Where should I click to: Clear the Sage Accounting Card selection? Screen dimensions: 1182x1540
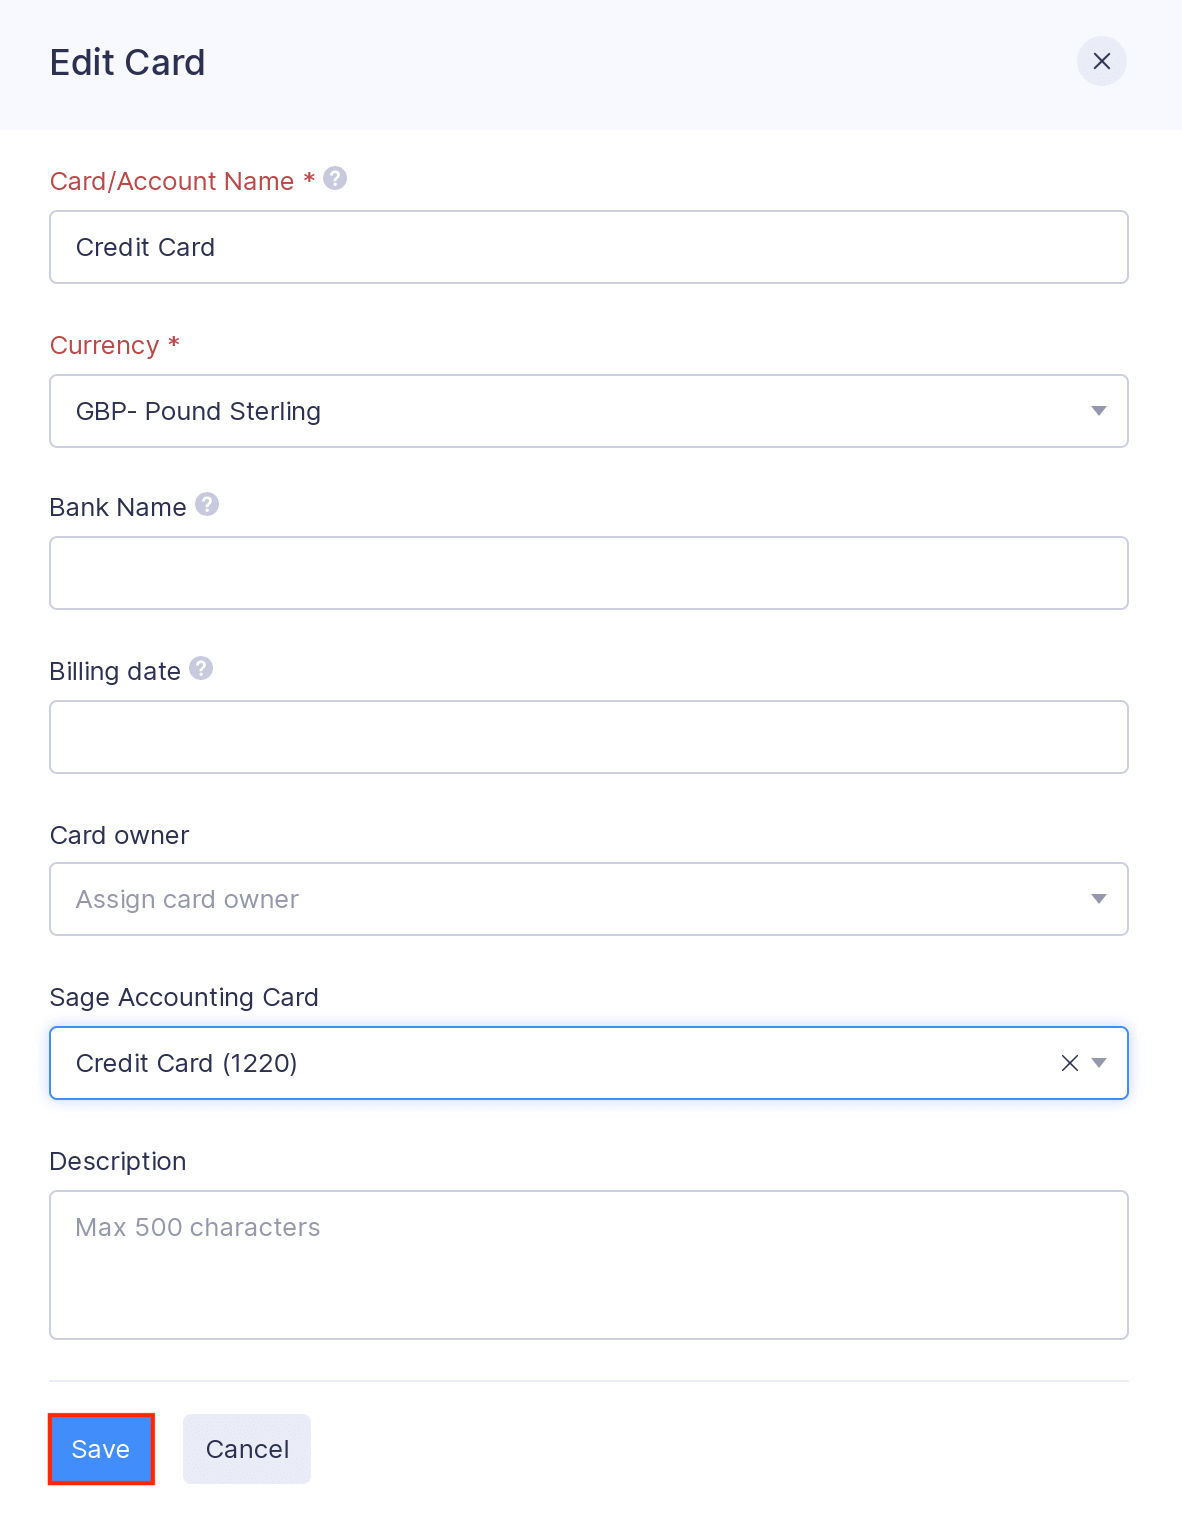1069,1063
